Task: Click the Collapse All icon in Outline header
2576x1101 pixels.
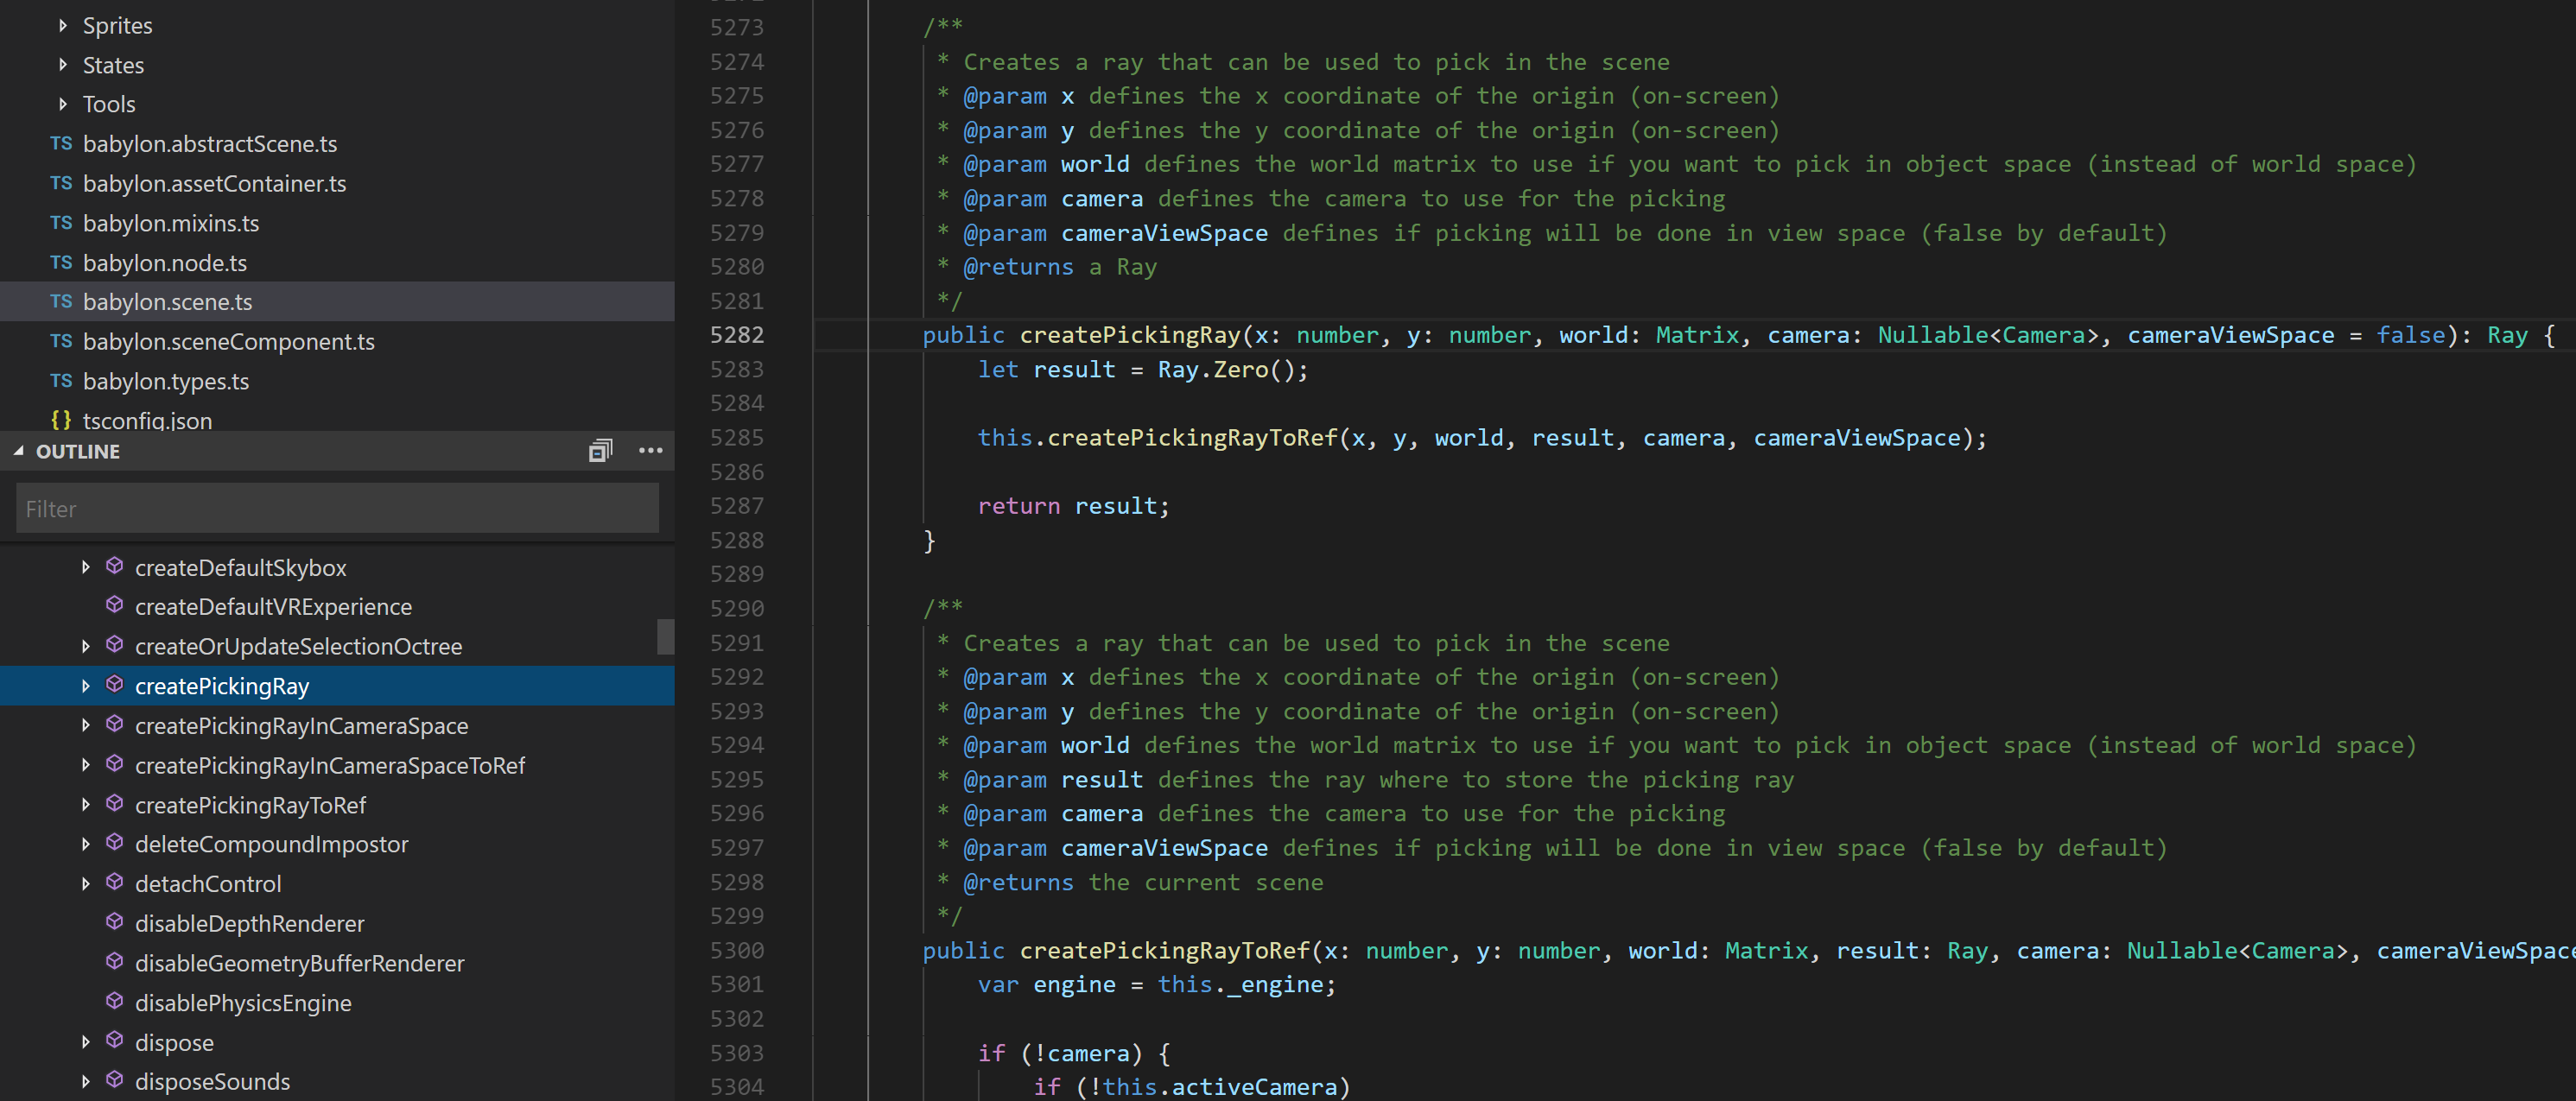Action: point(600,451)
